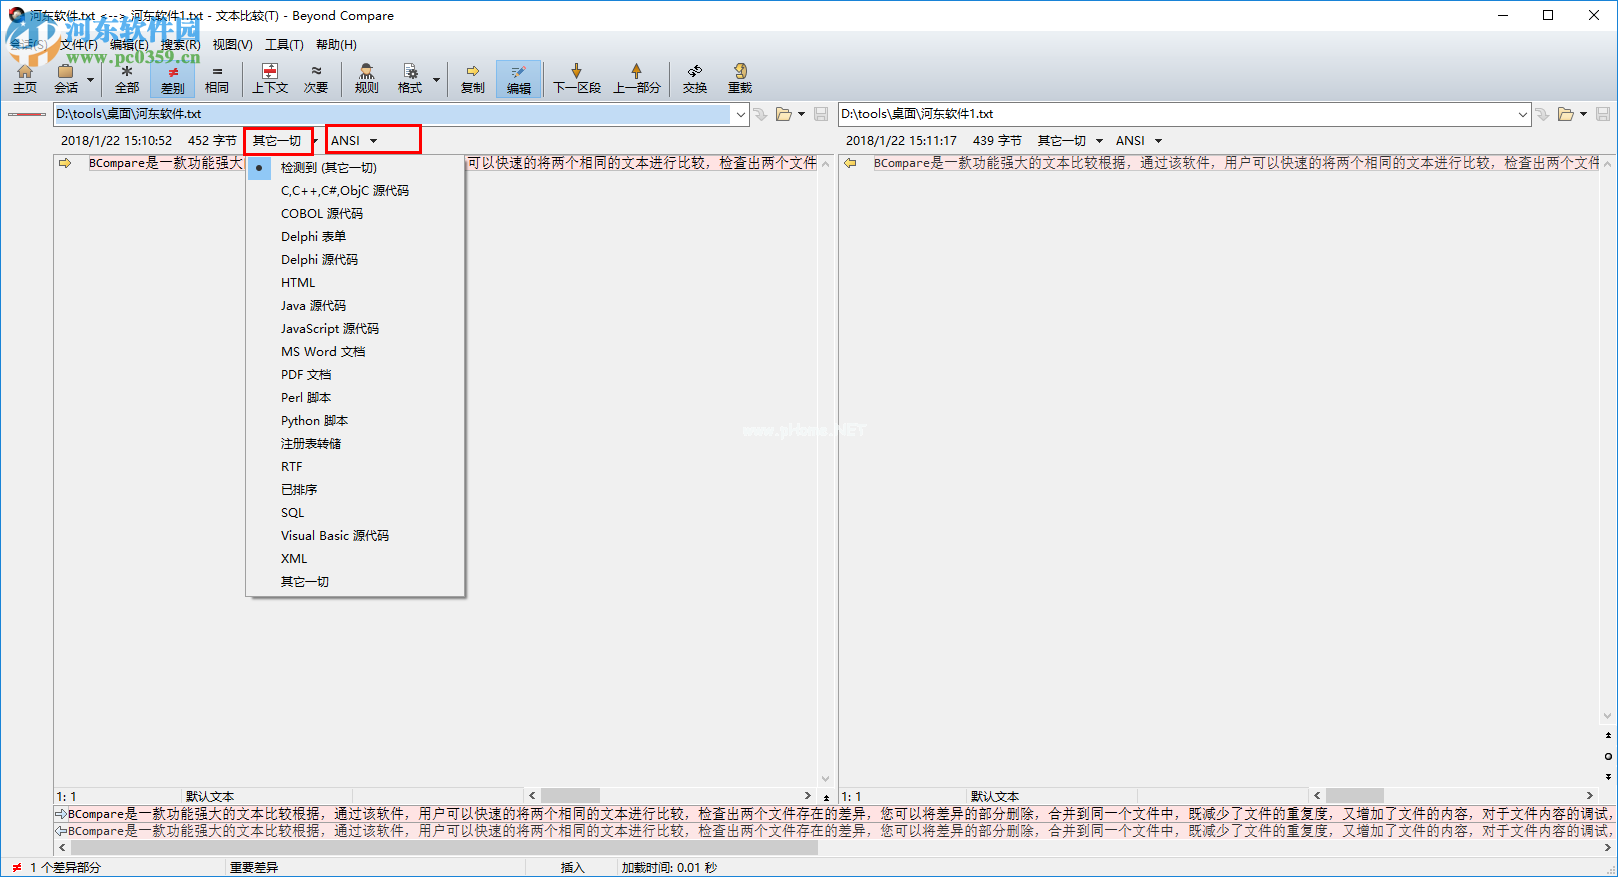Click the Swap (交换) sides icon
Image resolution: width=1618 pixels, height=877 pixels.
695,79
